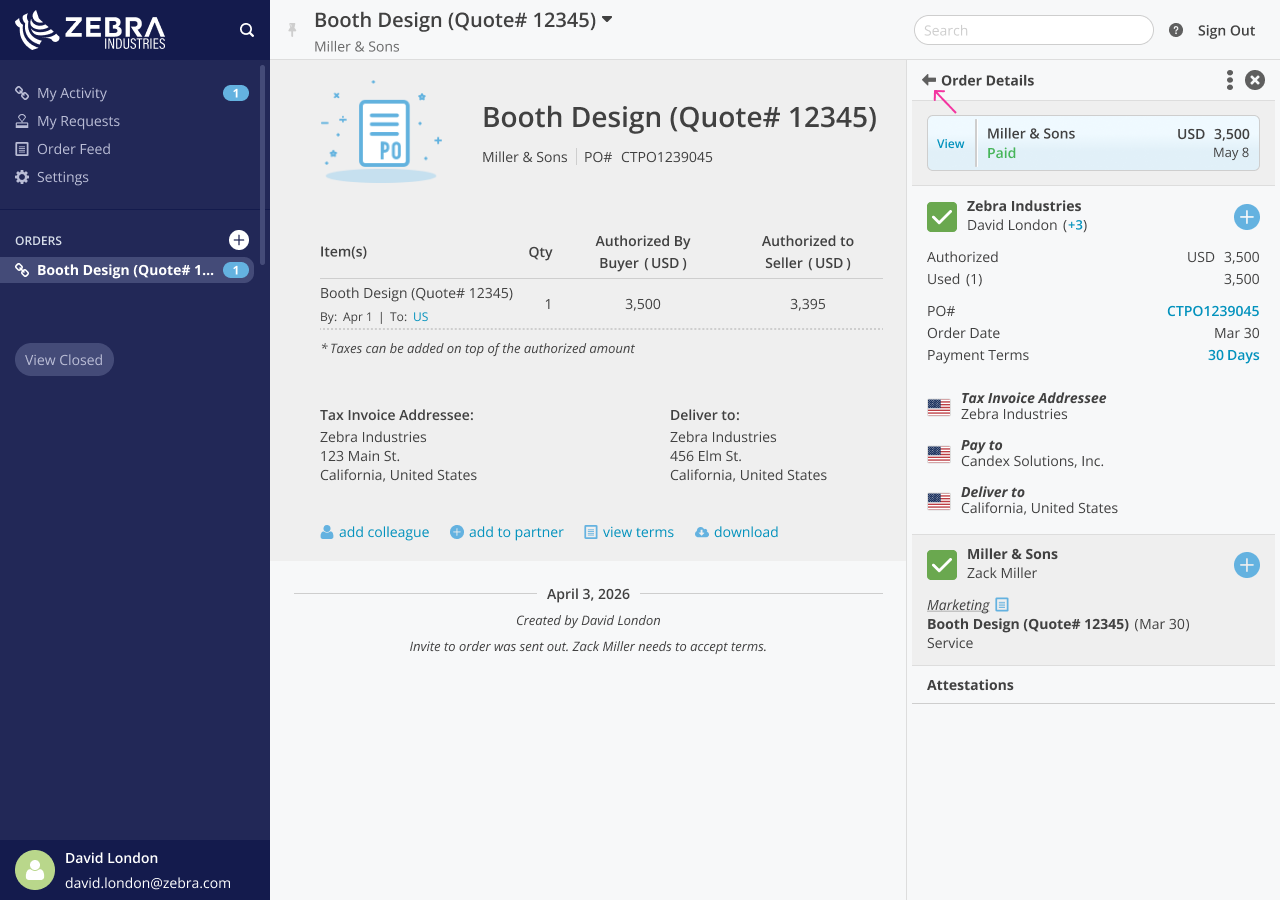Open My Activity in the sidebar
This screenshot has height=900, width=1280.
pos(72,93)
